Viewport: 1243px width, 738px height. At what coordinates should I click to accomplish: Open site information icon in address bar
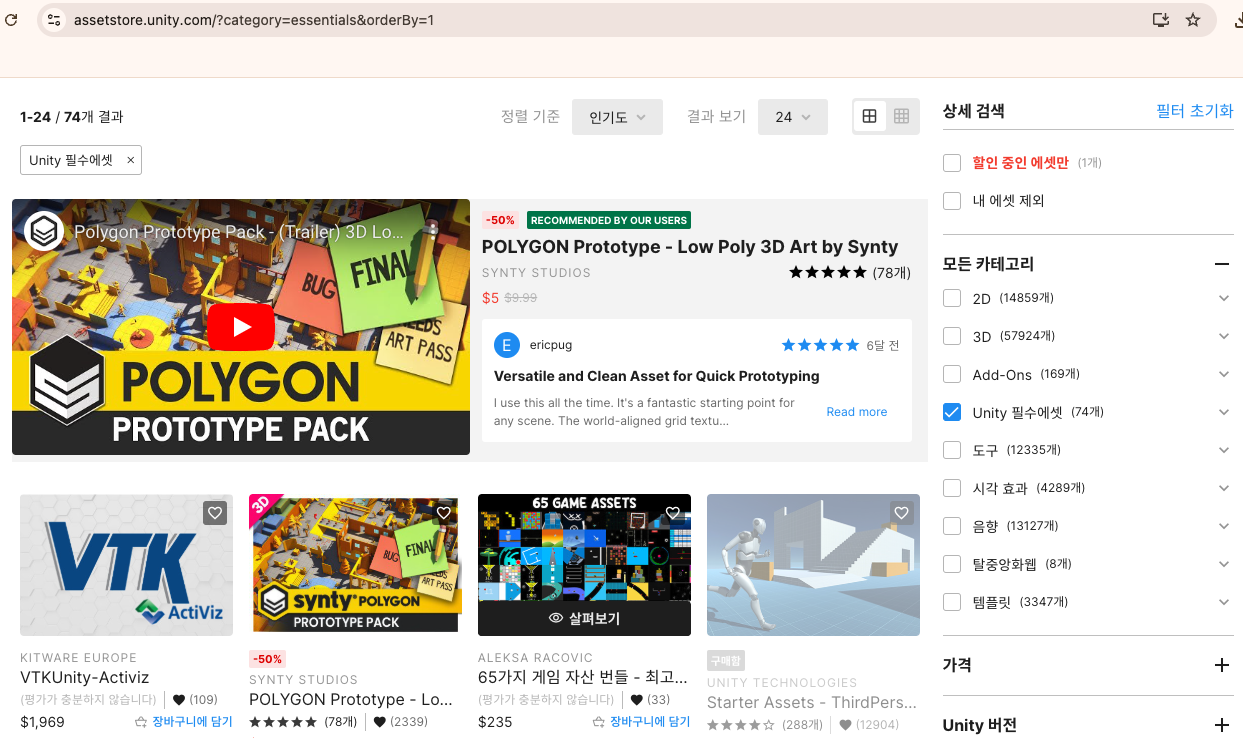pyautogui.click(x=54, y=19)
